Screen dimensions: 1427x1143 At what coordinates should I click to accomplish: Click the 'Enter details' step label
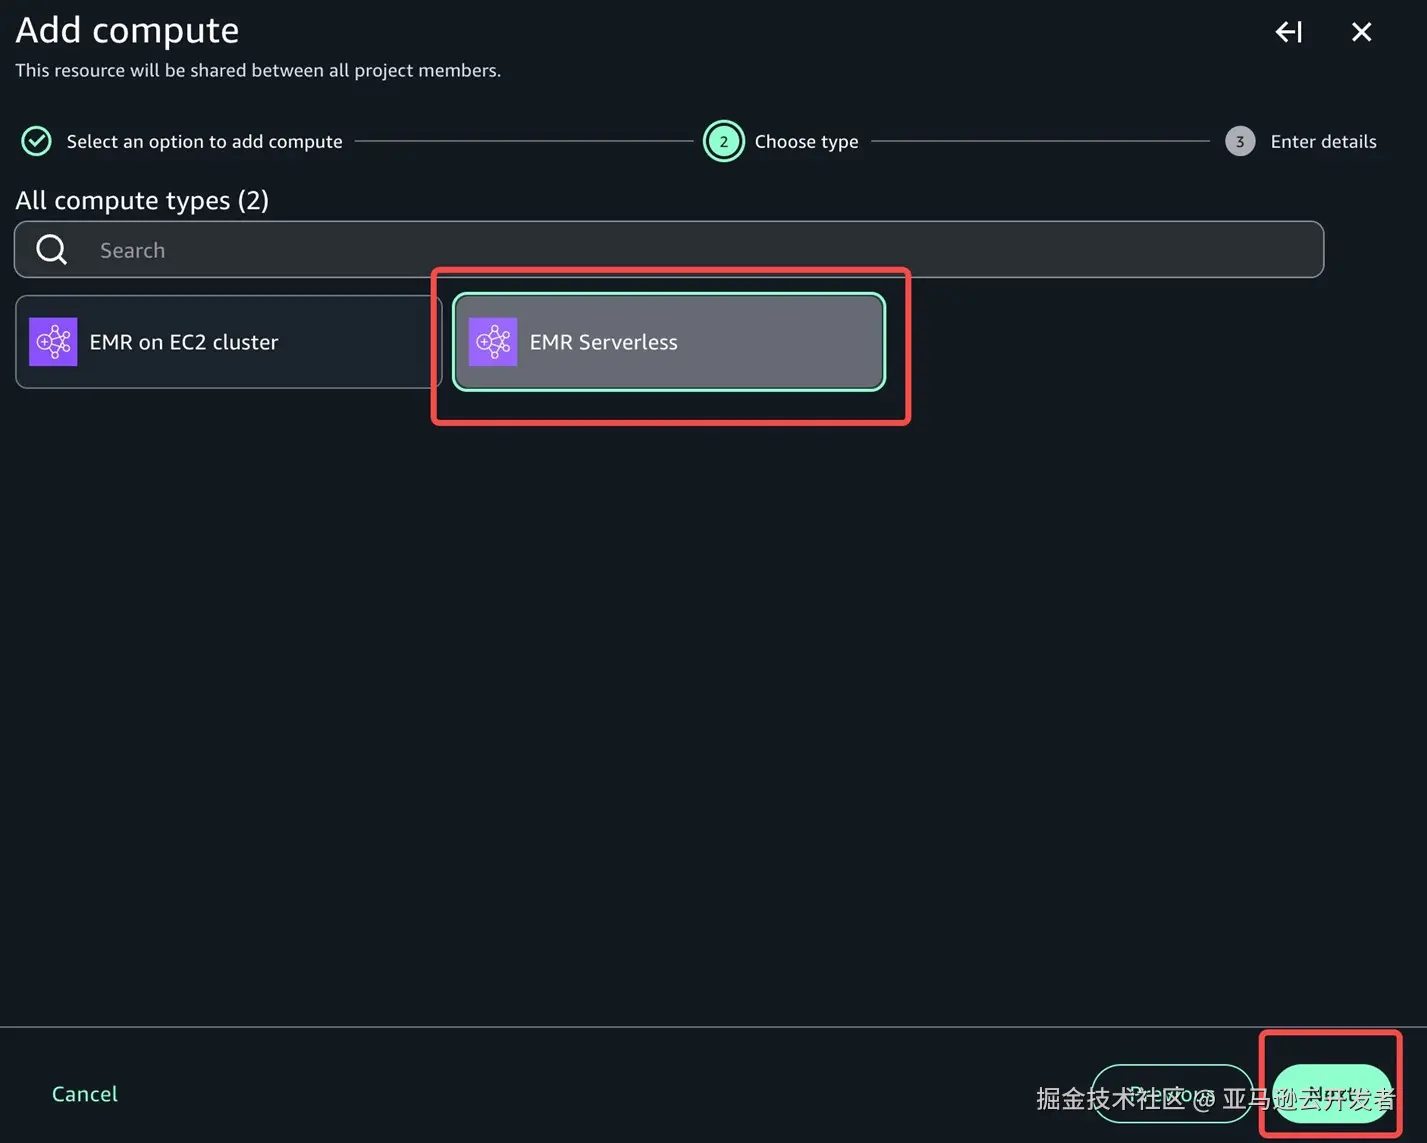click(x=1323, y=142)
